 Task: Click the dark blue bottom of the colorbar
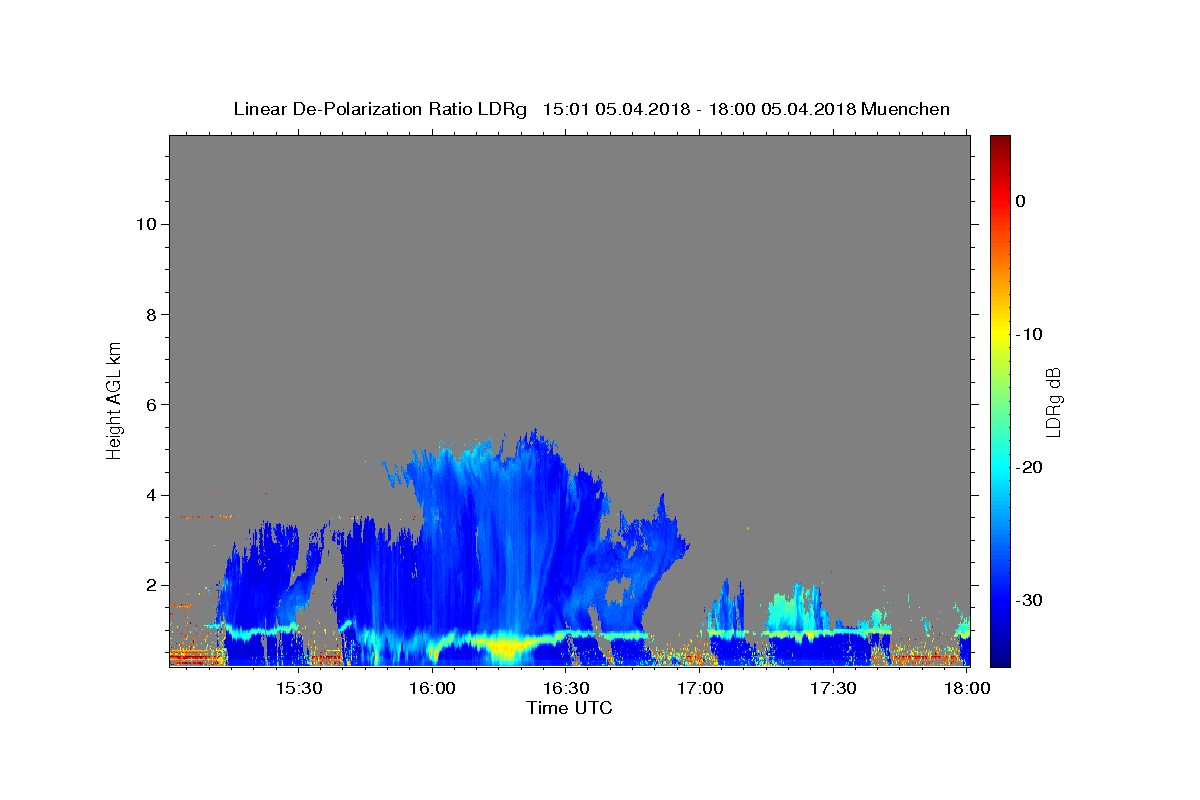(999, 658)
